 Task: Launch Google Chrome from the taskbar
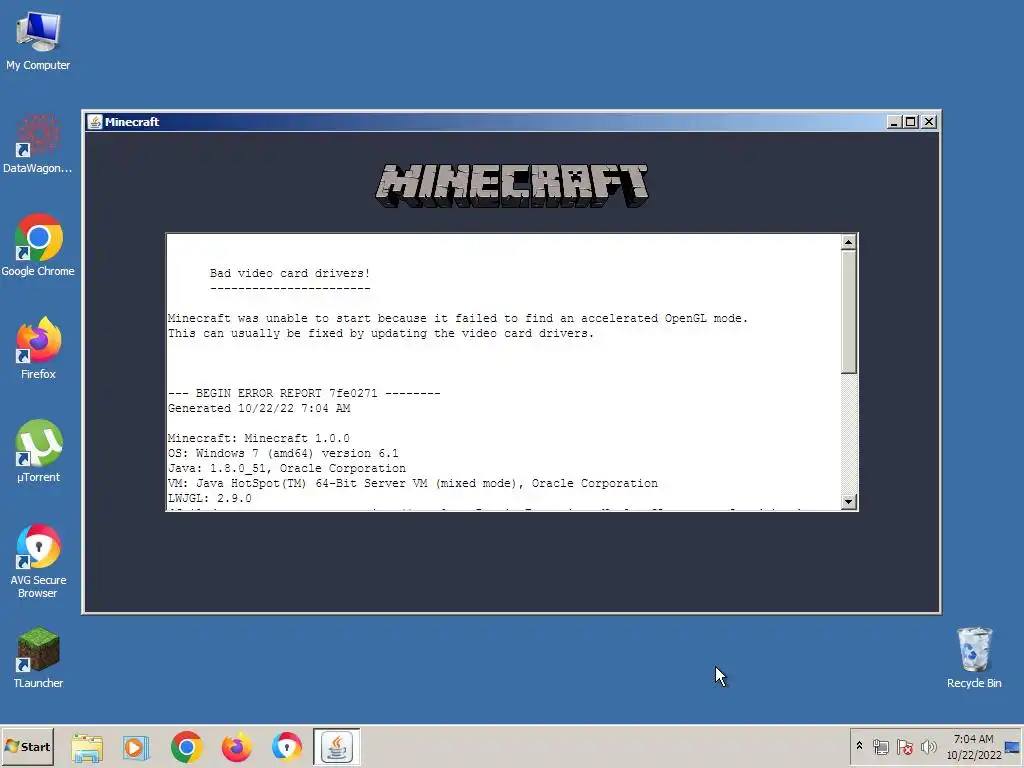point(187,747)
